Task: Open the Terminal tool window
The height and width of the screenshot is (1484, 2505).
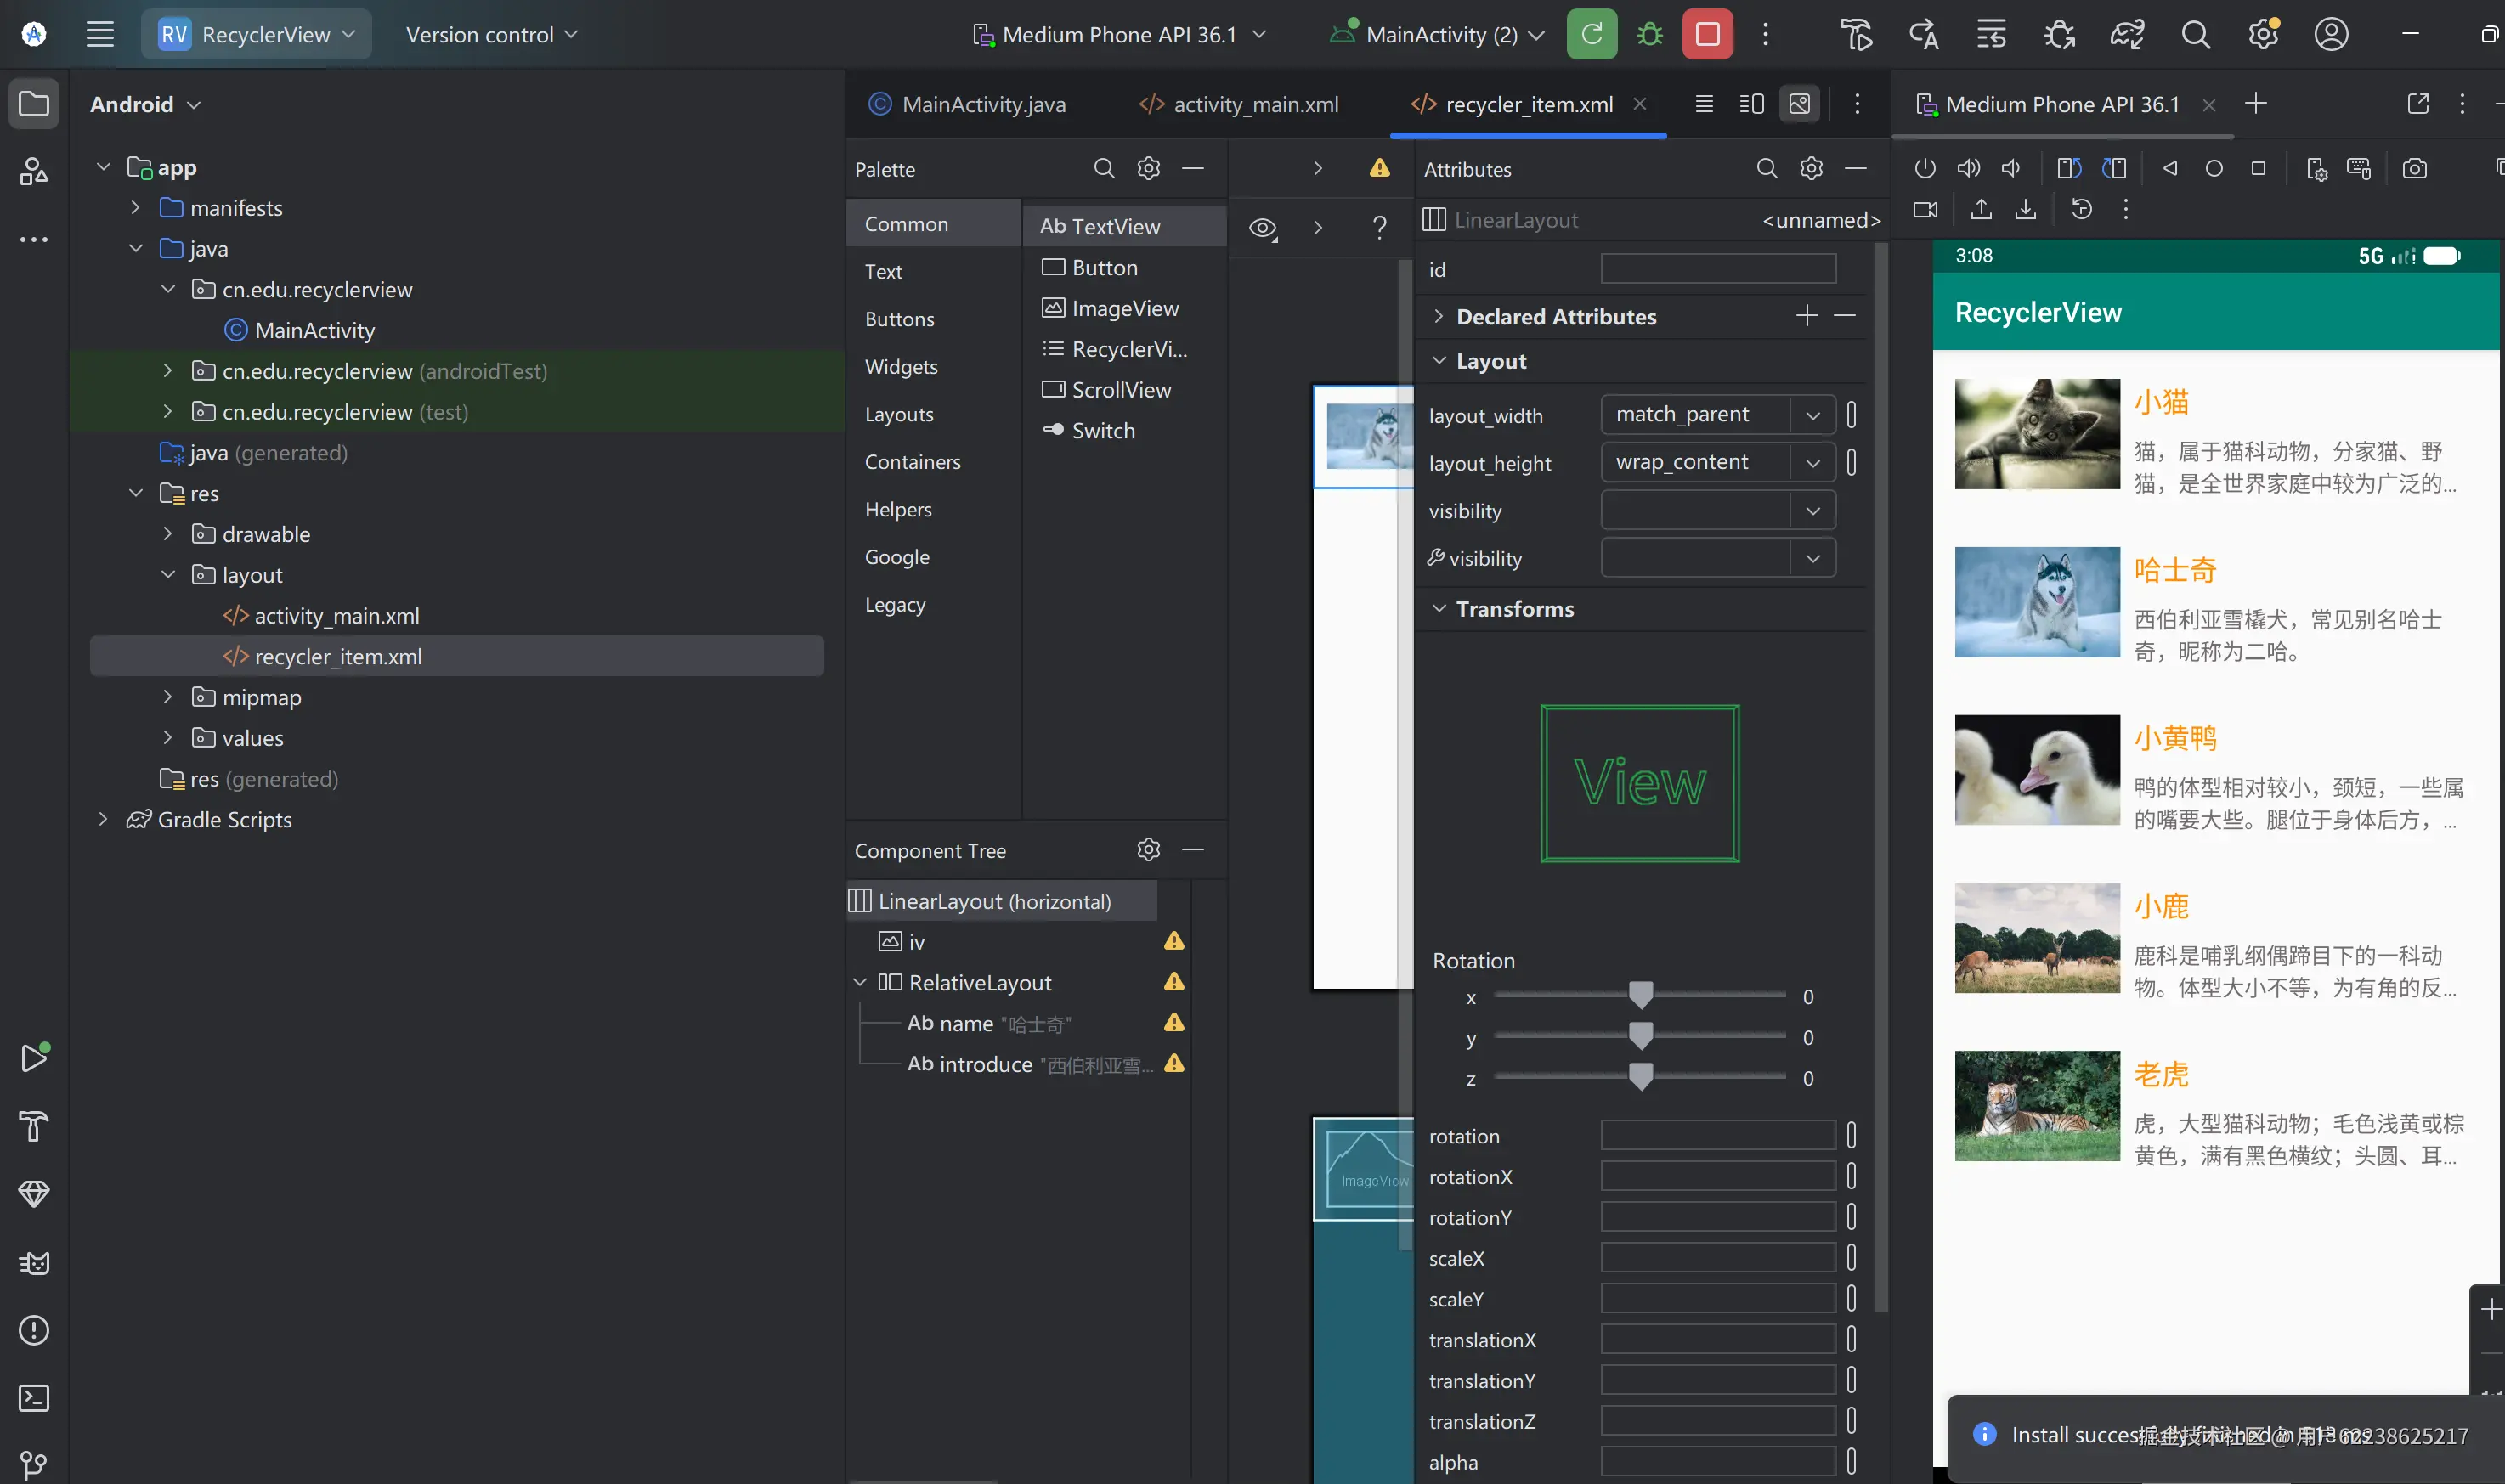Action: pyautogui.click(x=34, y=1397)
